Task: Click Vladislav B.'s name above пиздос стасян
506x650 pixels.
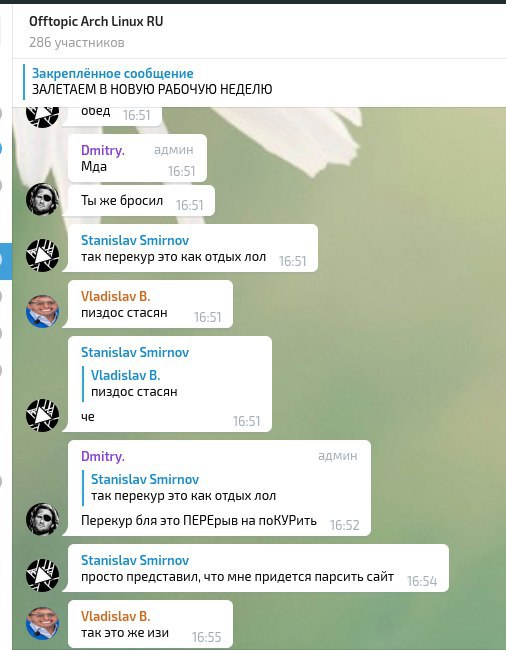Action: pyautogui.click(x=116, y=296)
